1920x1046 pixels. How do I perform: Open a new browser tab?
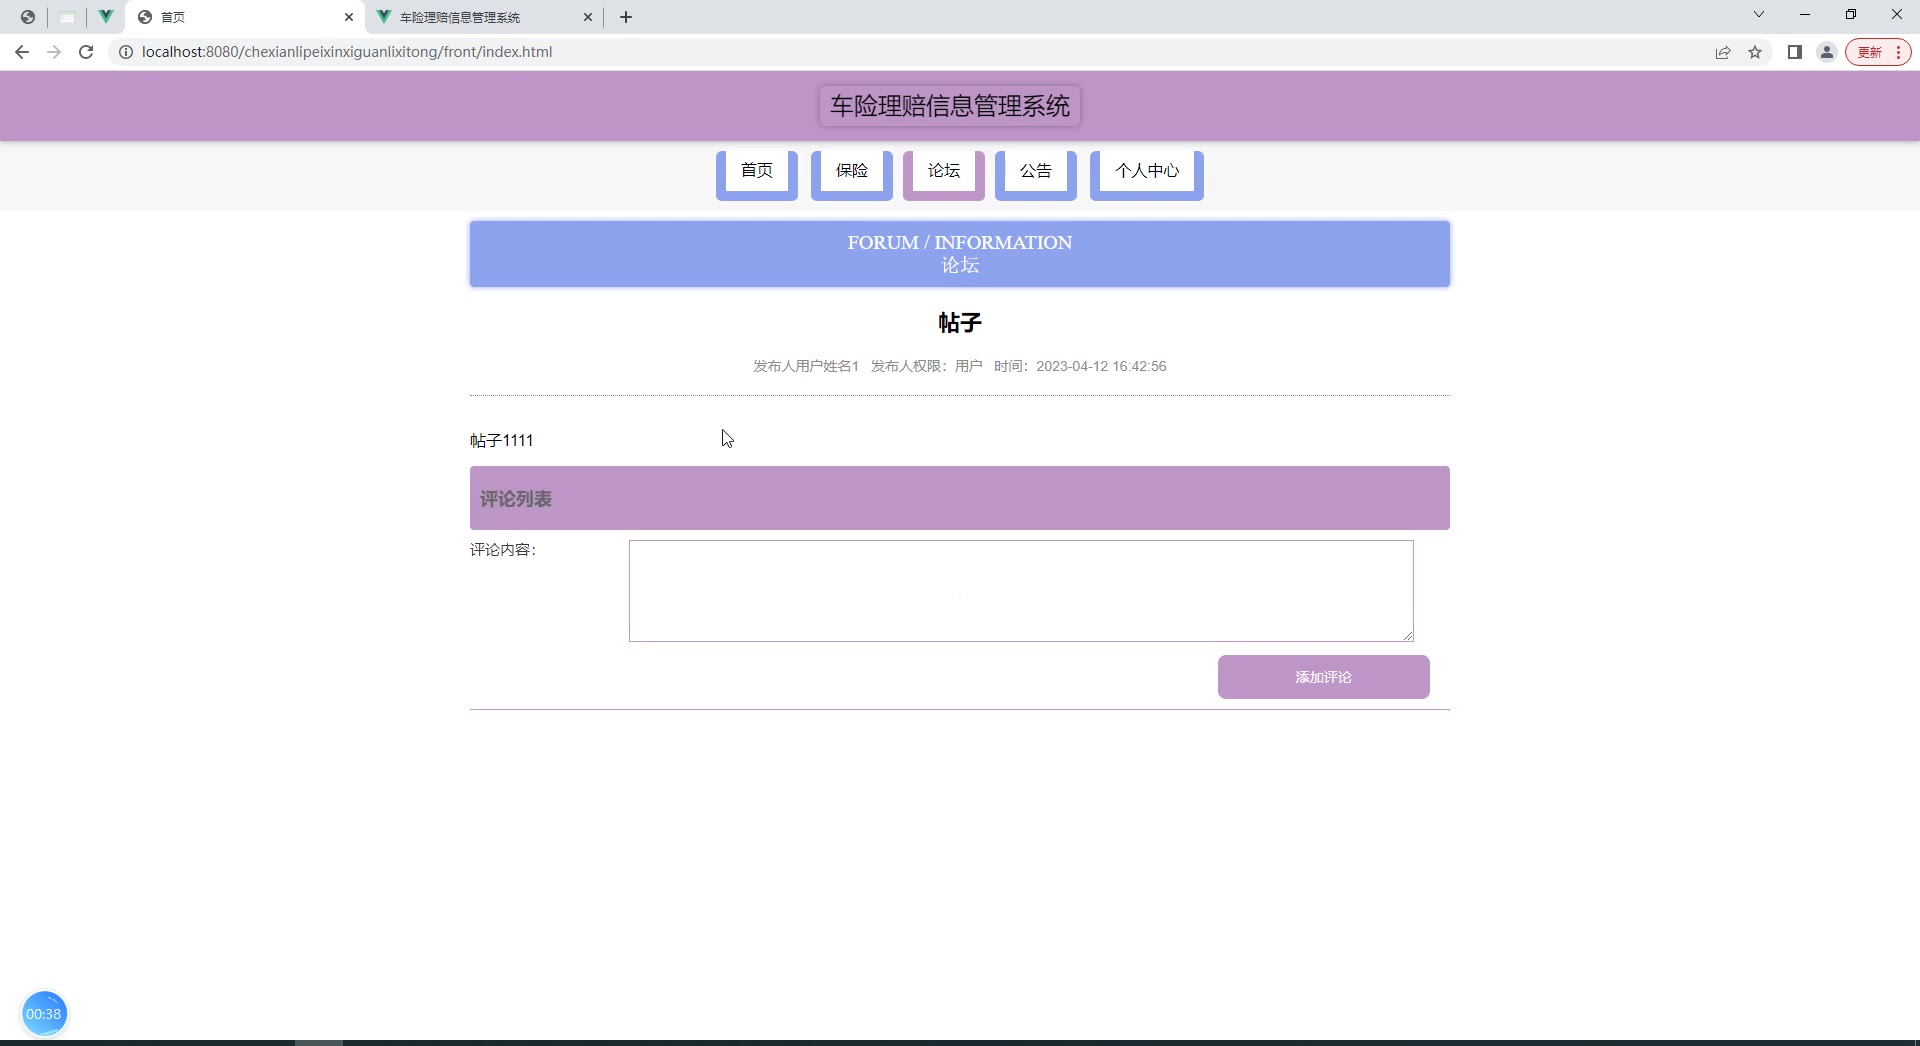pos(626,17)
